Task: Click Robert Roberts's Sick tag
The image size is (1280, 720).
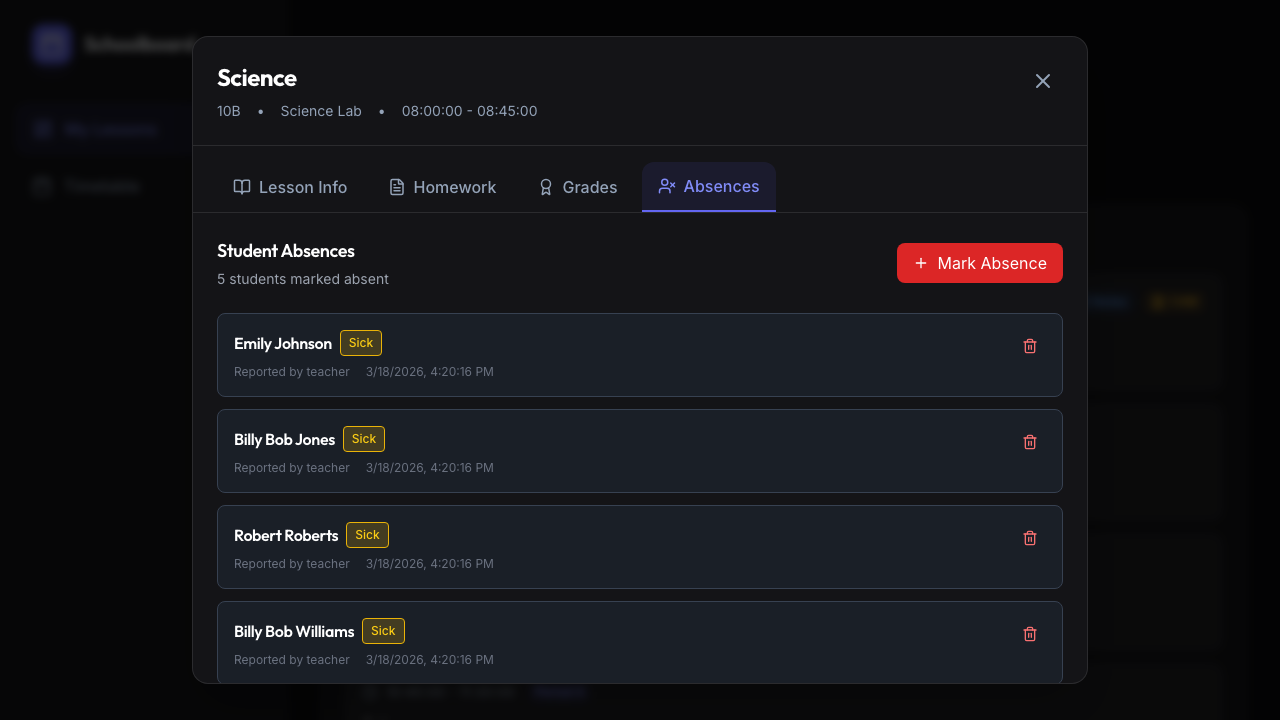Action: click(367, 535)
